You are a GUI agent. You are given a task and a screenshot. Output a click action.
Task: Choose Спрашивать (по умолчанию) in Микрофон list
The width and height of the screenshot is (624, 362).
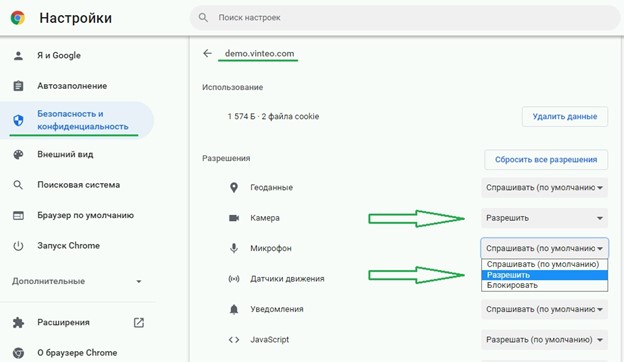[x=544, y=265]
